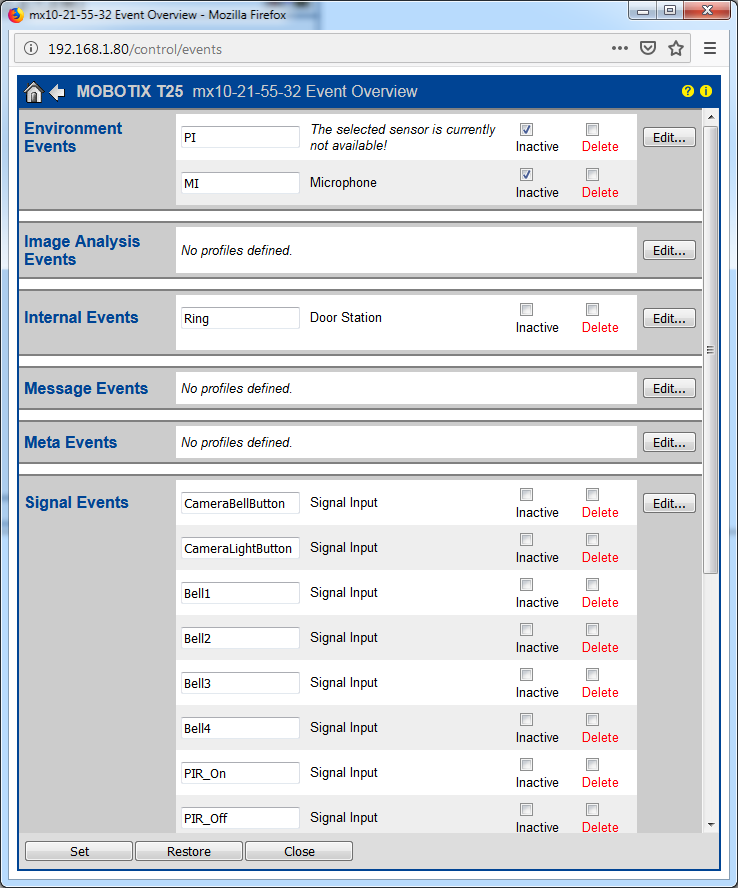Save page to Pocket icon
738x888 pixels.
coord(648,48)
